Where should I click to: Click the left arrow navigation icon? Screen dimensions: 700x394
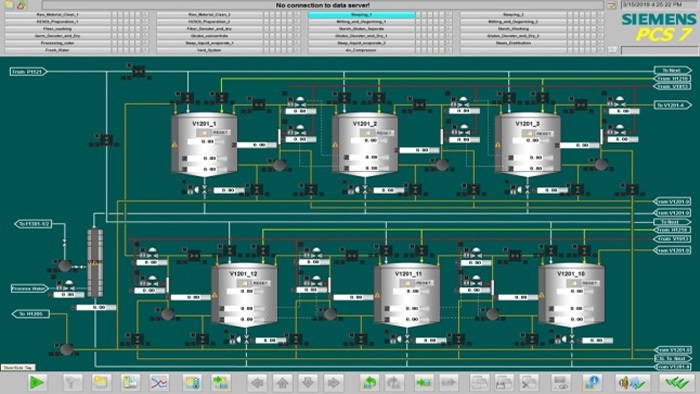257,382
